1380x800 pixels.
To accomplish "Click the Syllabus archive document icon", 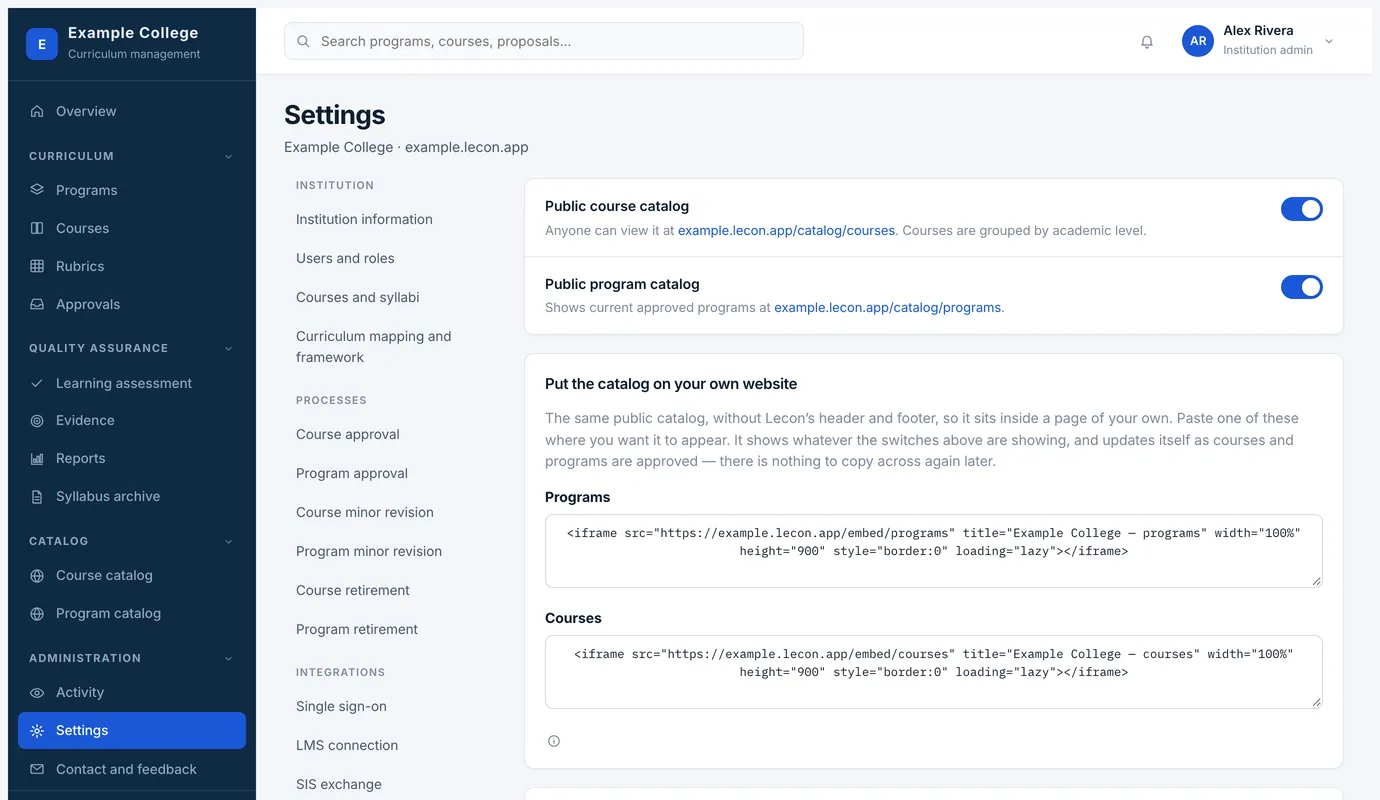I will 37,497.
